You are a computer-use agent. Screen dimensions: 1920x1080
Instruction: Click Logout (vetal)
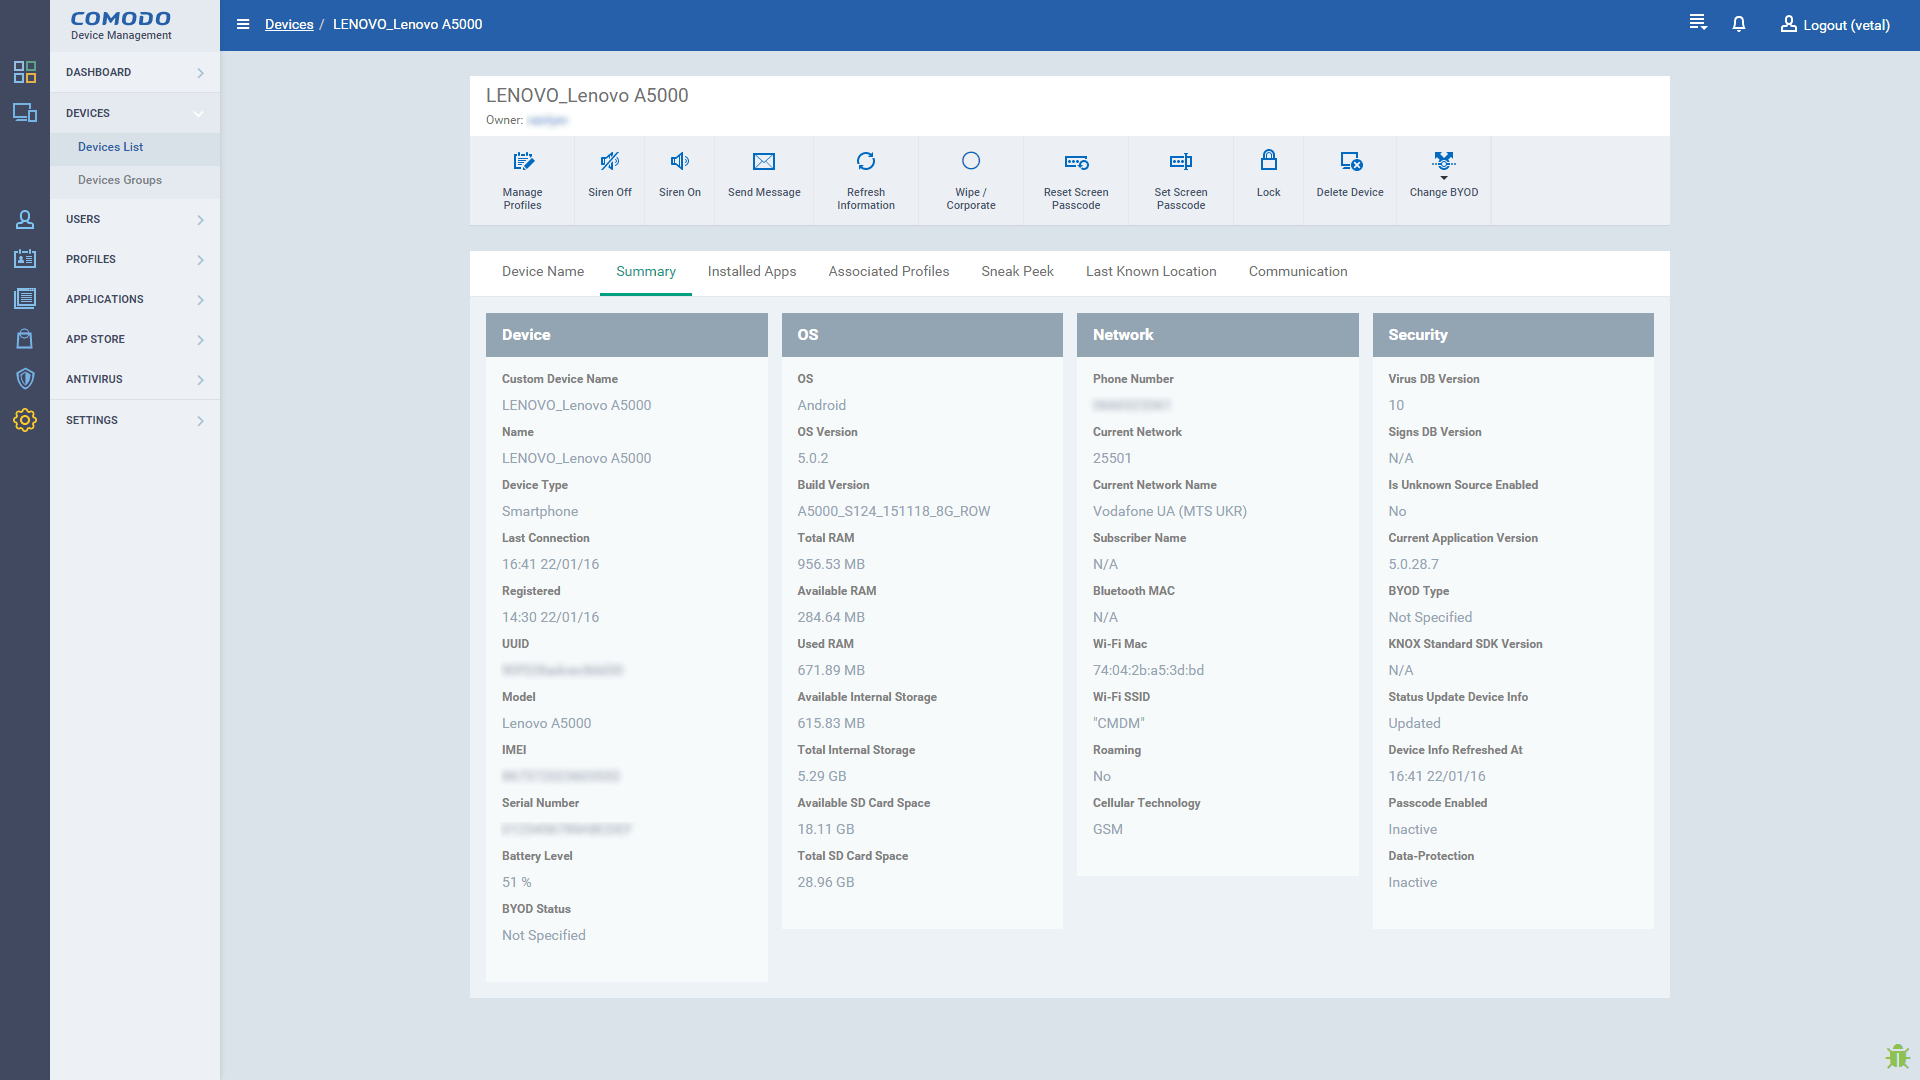(x=1835, y=25)
